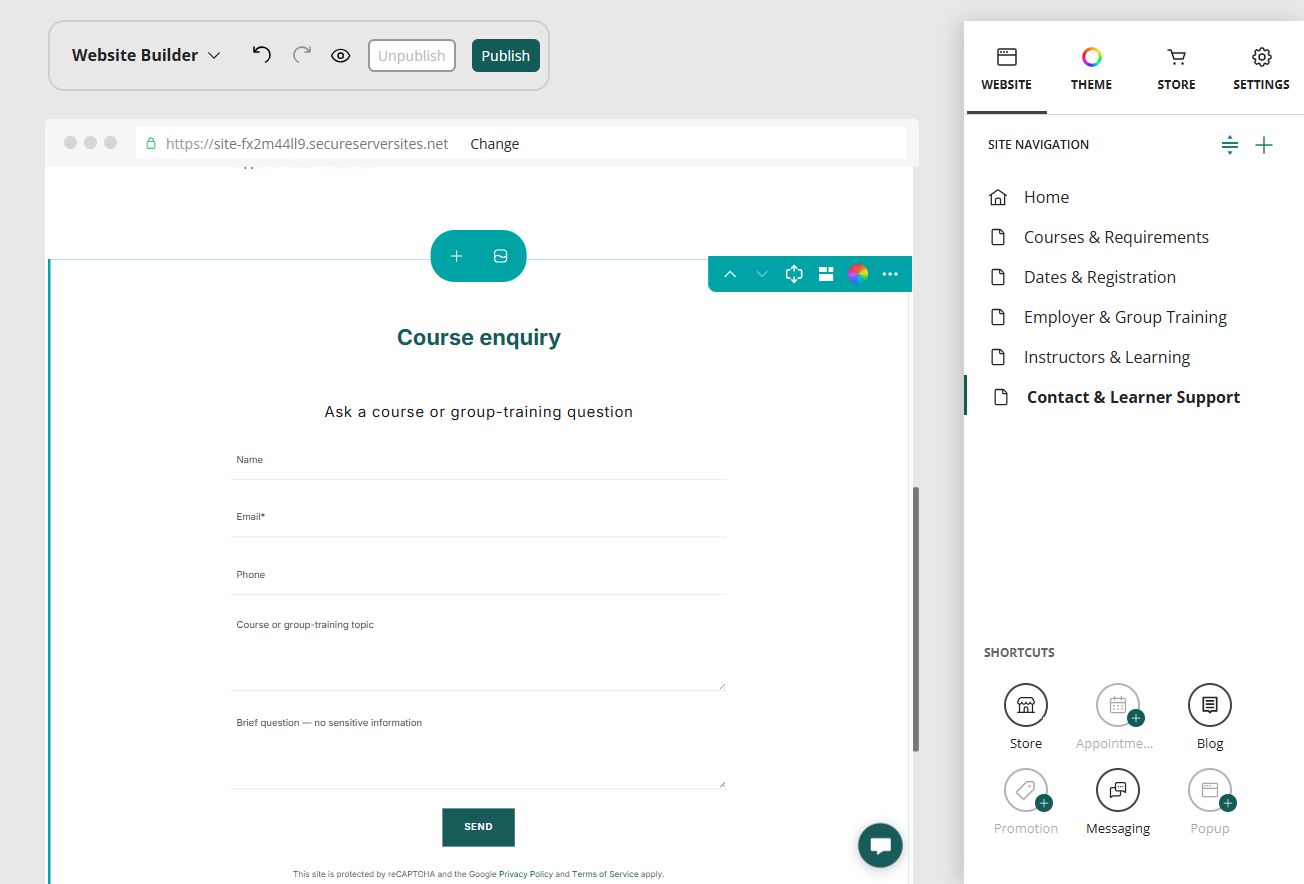Image resolution: width=1304 pixels, height=884 pixels.
Task: Move section up with arrow
Action: (x=730, y=274)
